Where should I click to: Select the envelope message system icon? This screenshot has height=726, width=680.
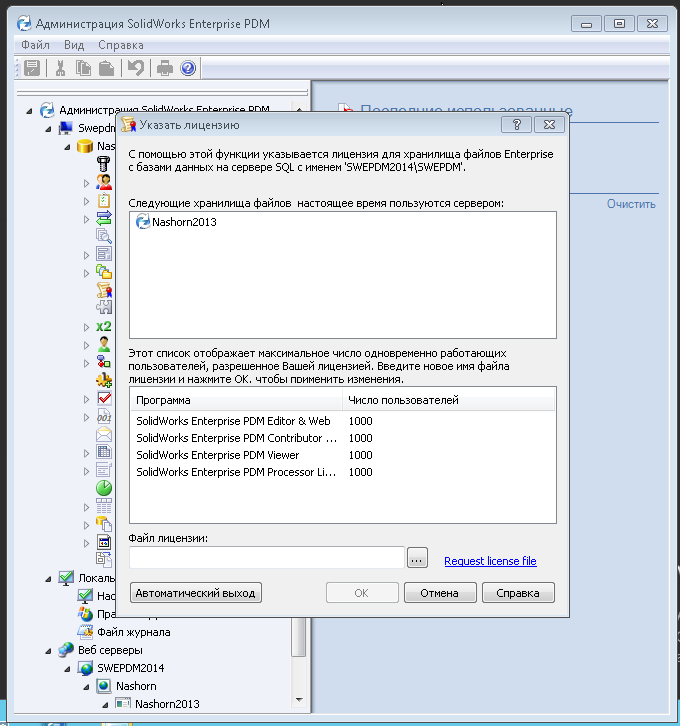[x=104, y=434]
